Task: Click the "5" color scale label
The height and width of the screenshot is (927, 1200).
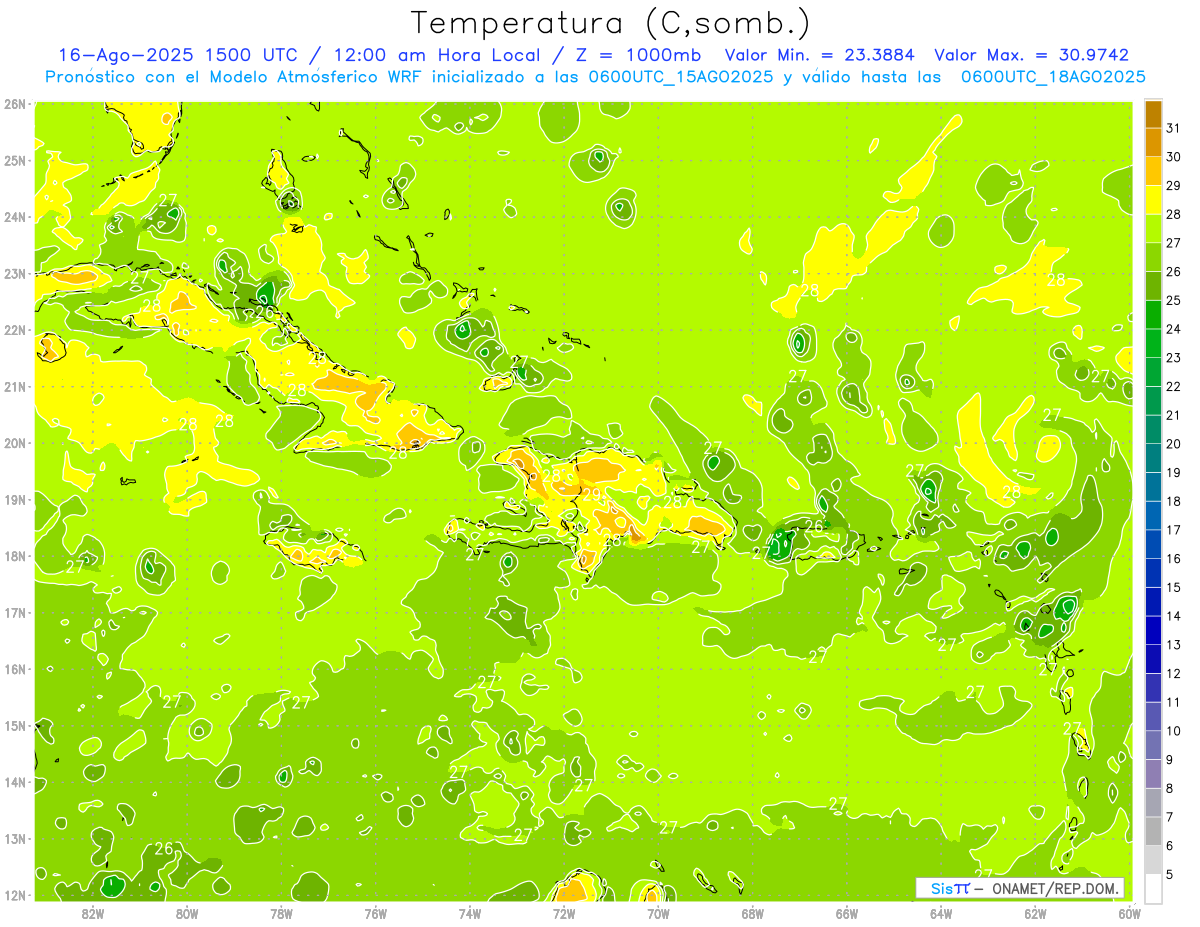Action: coord(1170,875)
